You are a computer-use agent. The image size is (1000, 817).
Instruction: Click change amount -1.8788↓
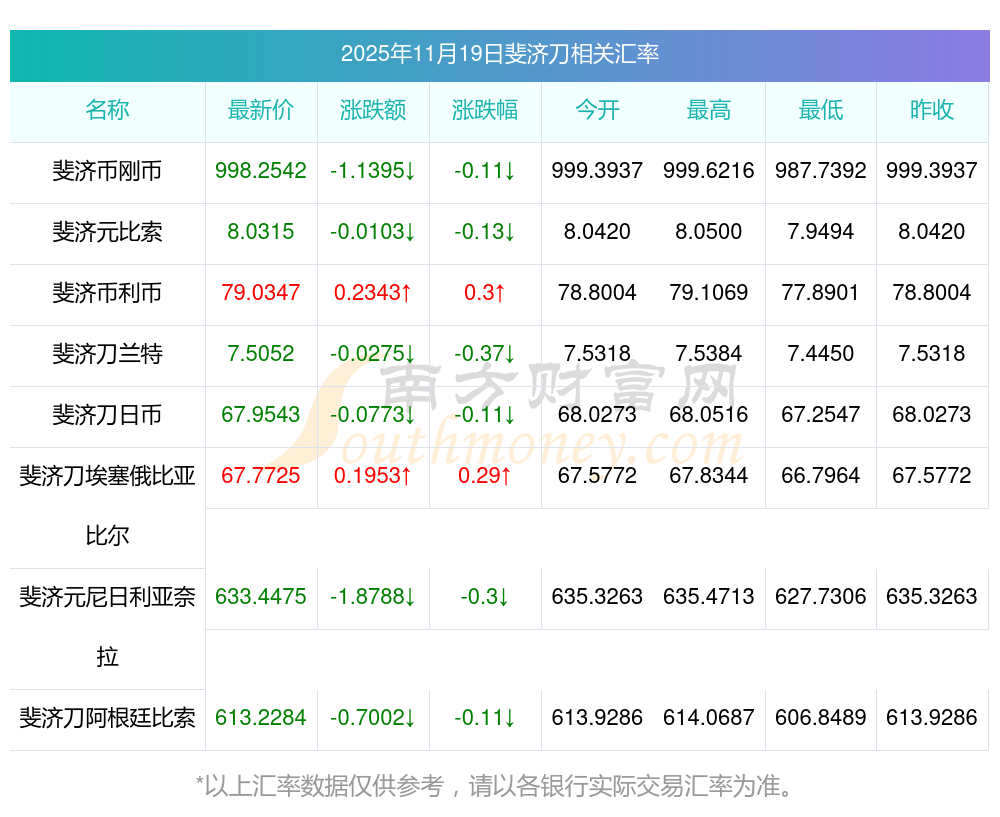[x=373, y=597]
